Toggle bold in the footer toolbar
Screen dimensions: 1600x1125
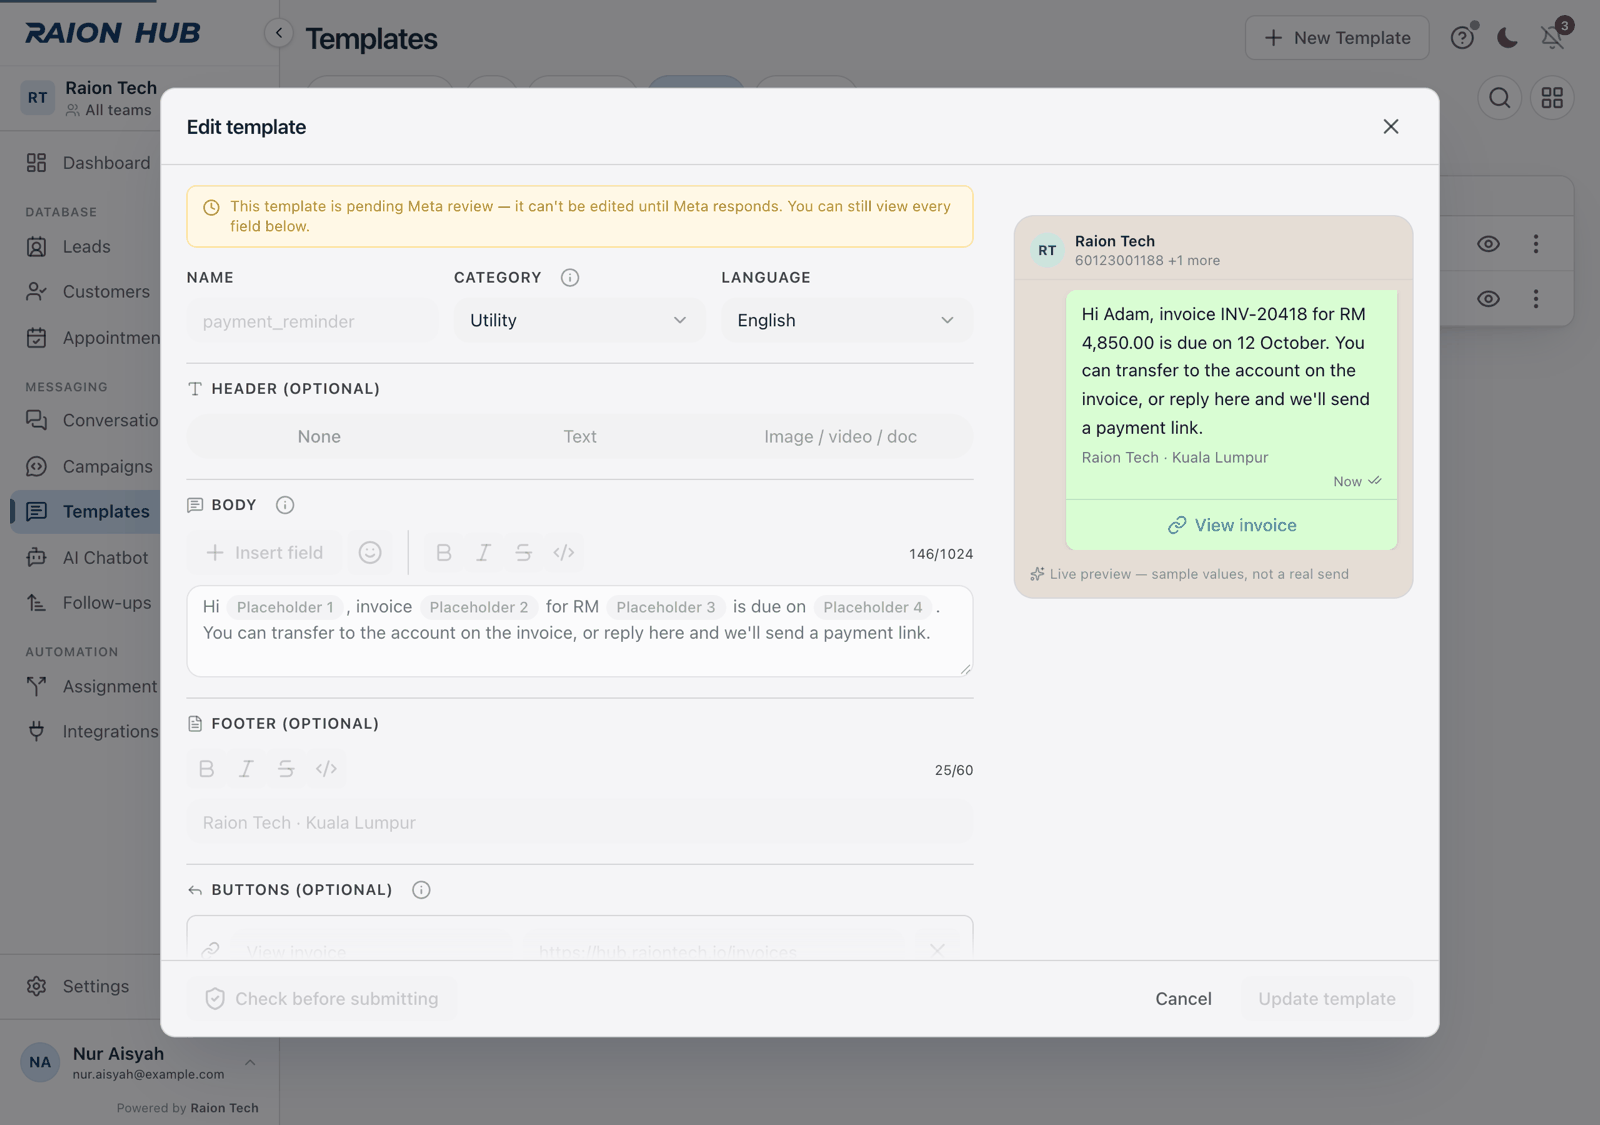click(207, 769)
